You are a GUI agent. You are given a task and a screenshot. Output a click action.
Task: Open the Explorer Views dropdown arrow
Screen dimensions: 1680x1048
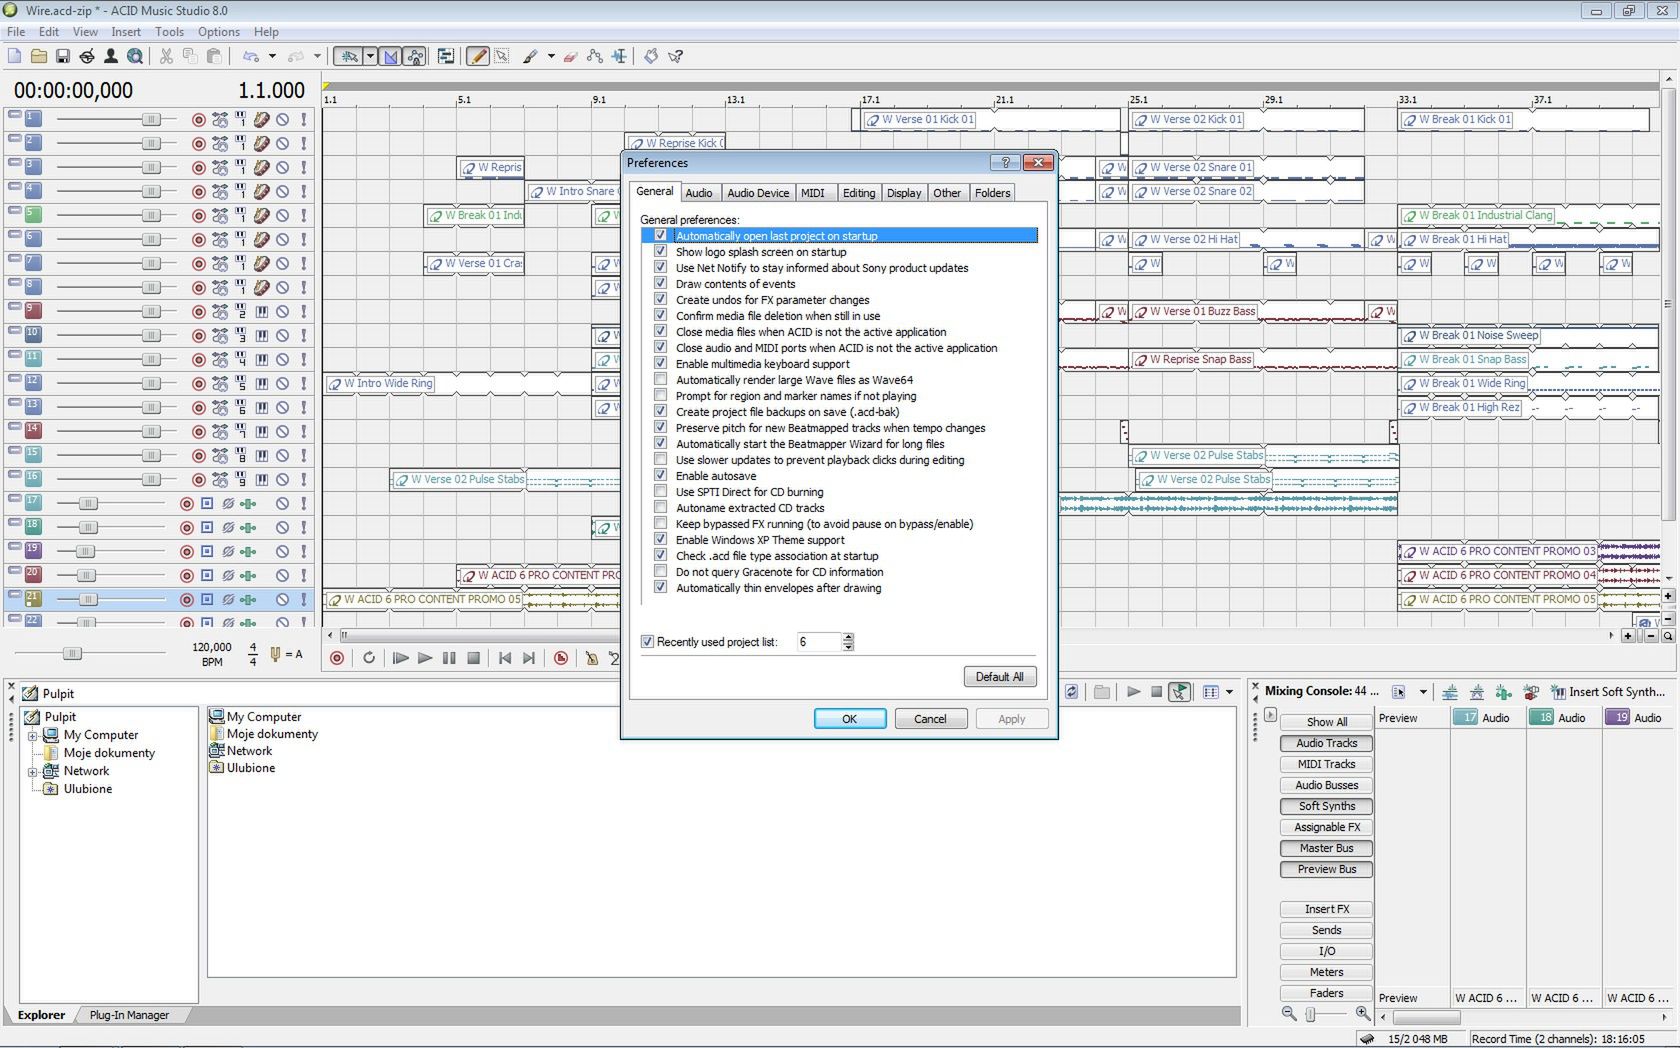tap(1229, 692)
